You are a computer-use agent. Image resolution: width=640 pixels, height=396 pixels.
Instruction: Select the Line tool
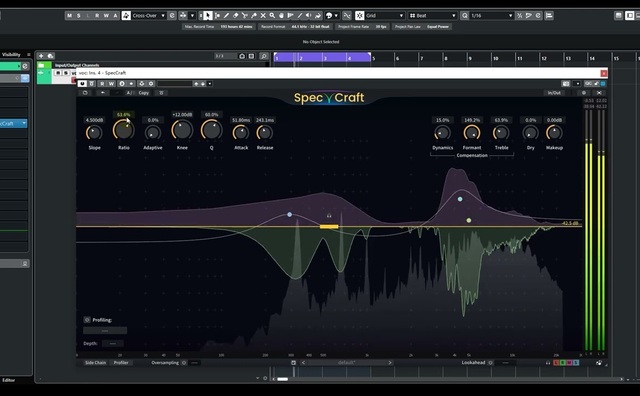(x=300, y=16)
